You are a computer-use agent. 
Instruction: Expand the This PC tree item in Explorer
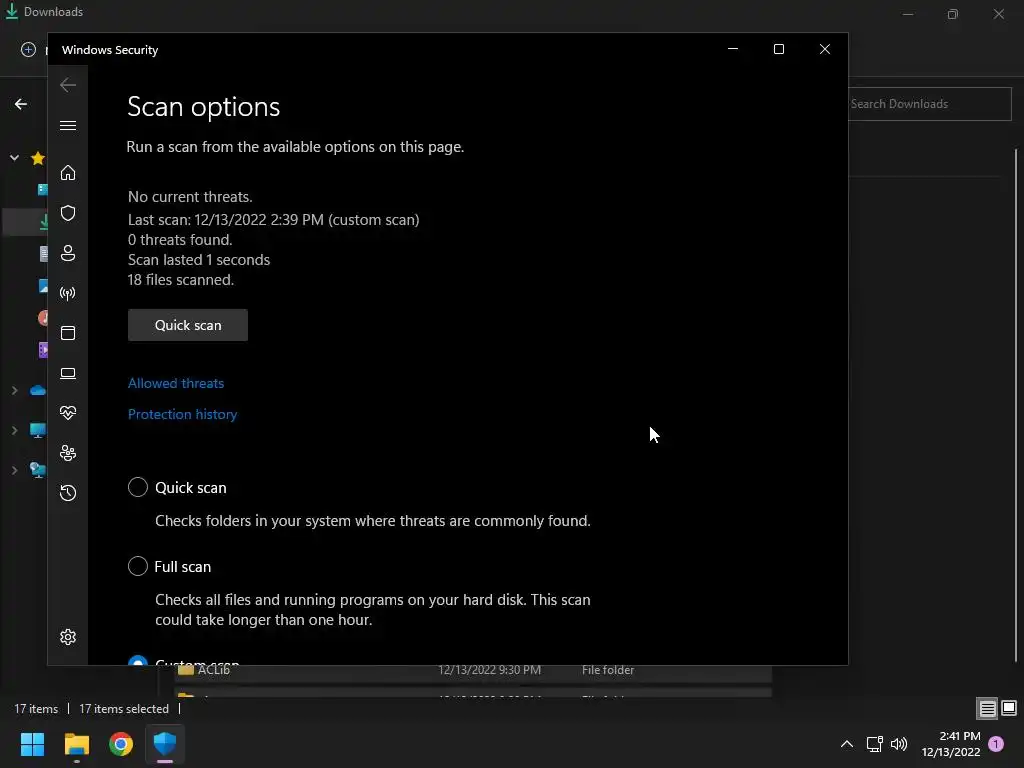14,430
